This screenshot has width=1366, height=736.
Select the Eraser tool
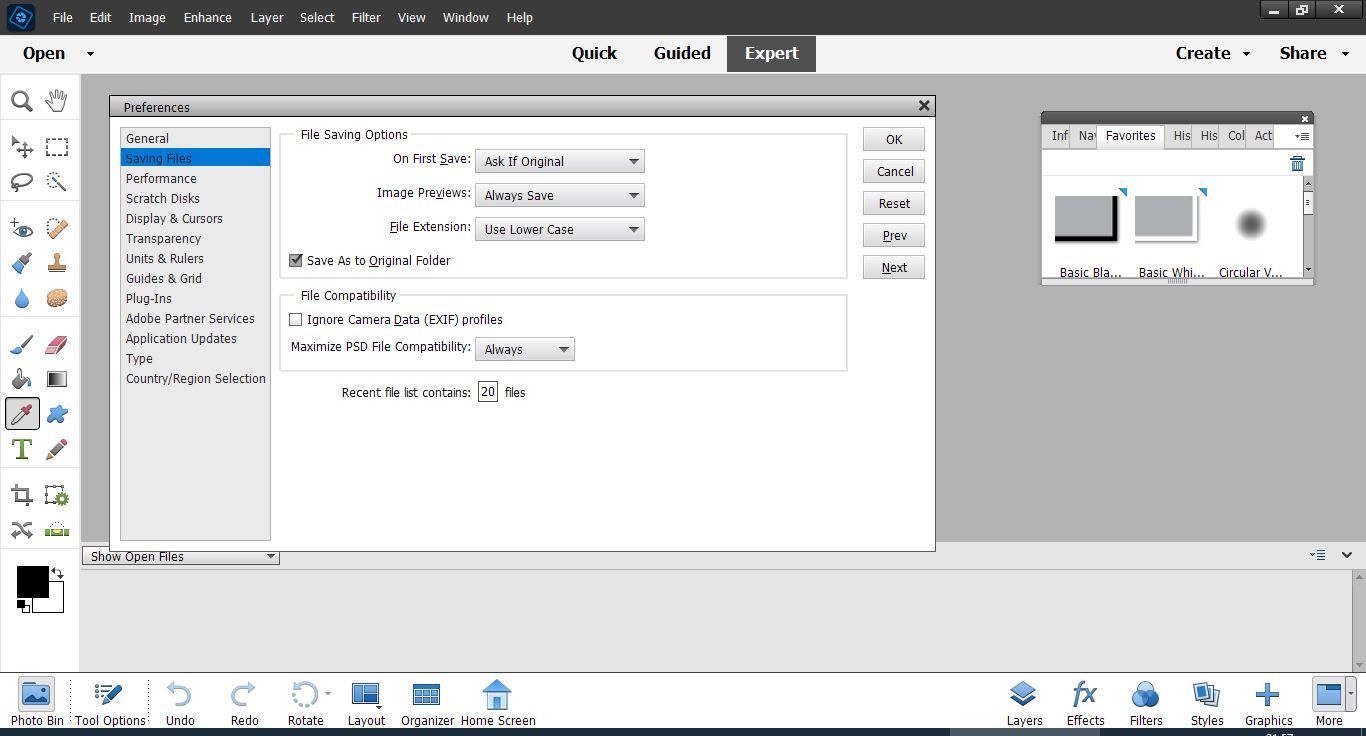point(57,345)
